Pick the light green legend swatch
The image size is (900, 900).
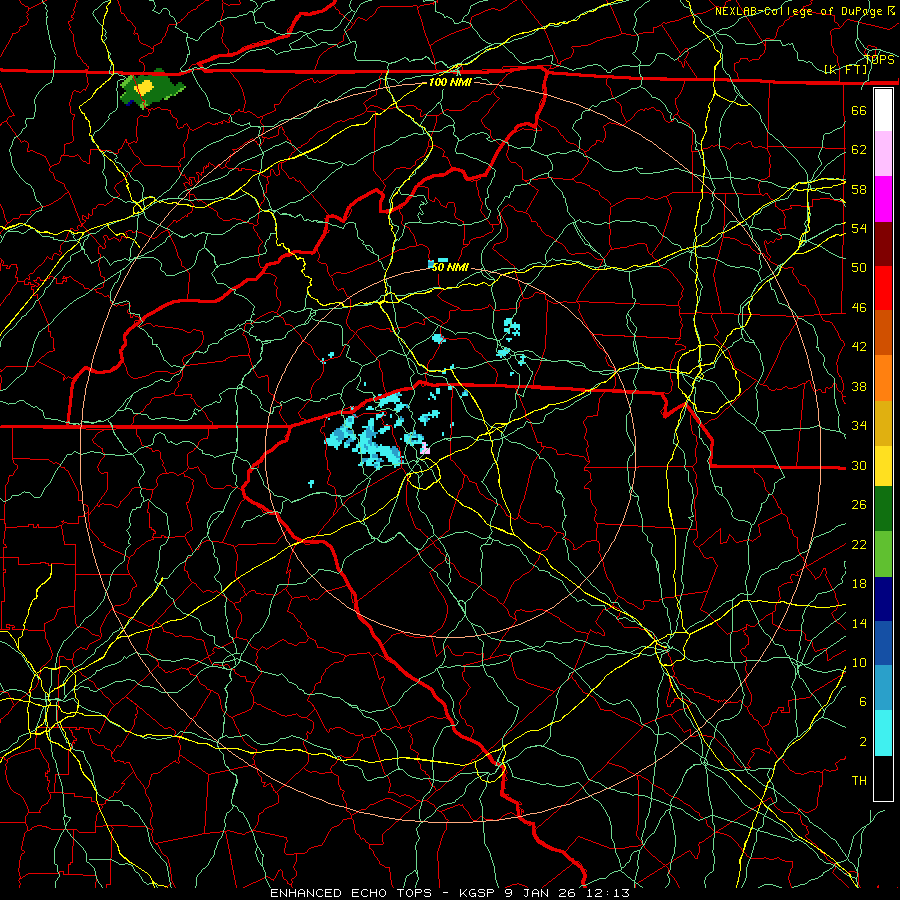883,554
